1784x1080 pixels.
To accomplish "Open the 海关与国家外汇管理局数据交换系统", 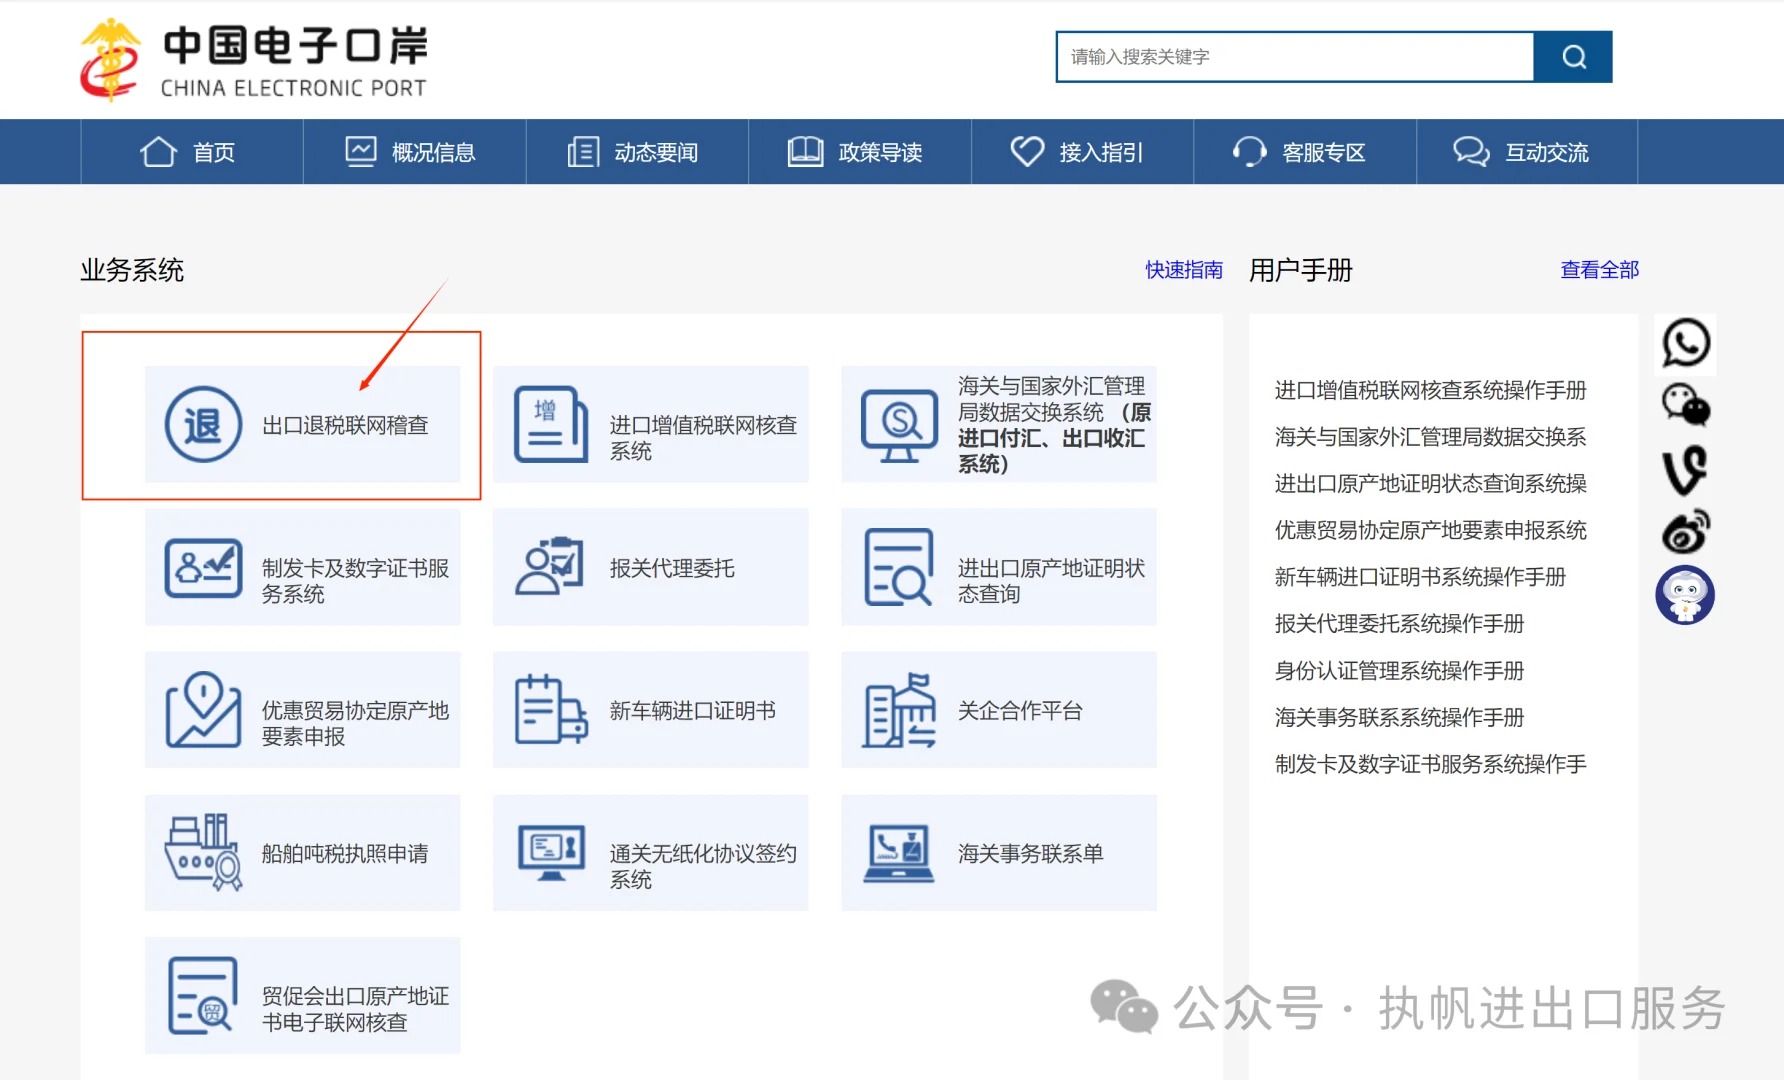I will point(998,424).
